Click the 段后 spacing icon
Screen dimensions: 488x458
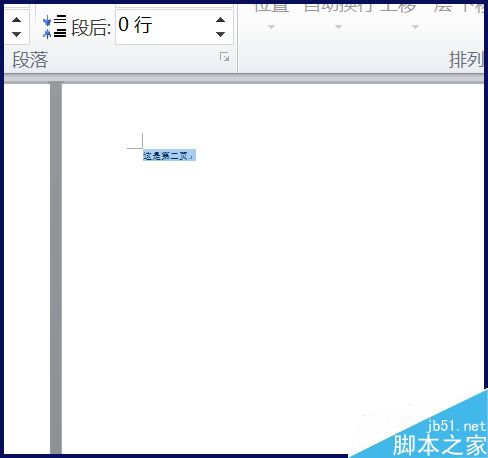[54, 27]
